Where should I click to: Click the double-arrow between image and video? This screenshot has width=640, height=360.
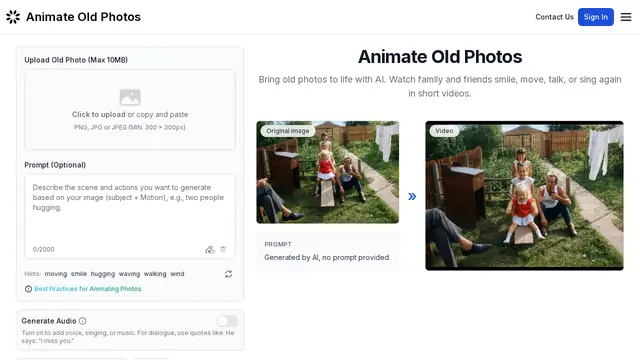pyautogui.click(x=412, y=196)
